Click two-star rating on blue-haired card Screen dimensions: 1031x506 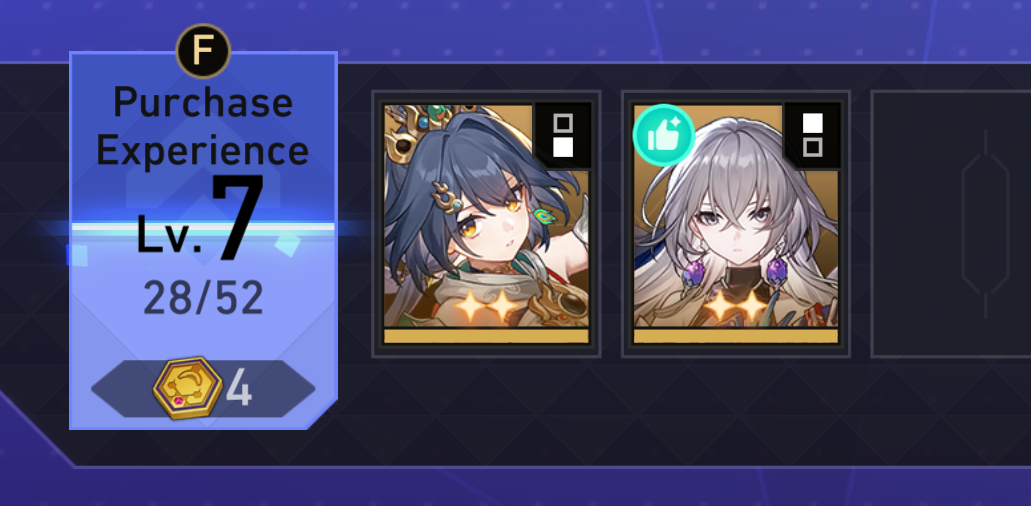(487, 306)
